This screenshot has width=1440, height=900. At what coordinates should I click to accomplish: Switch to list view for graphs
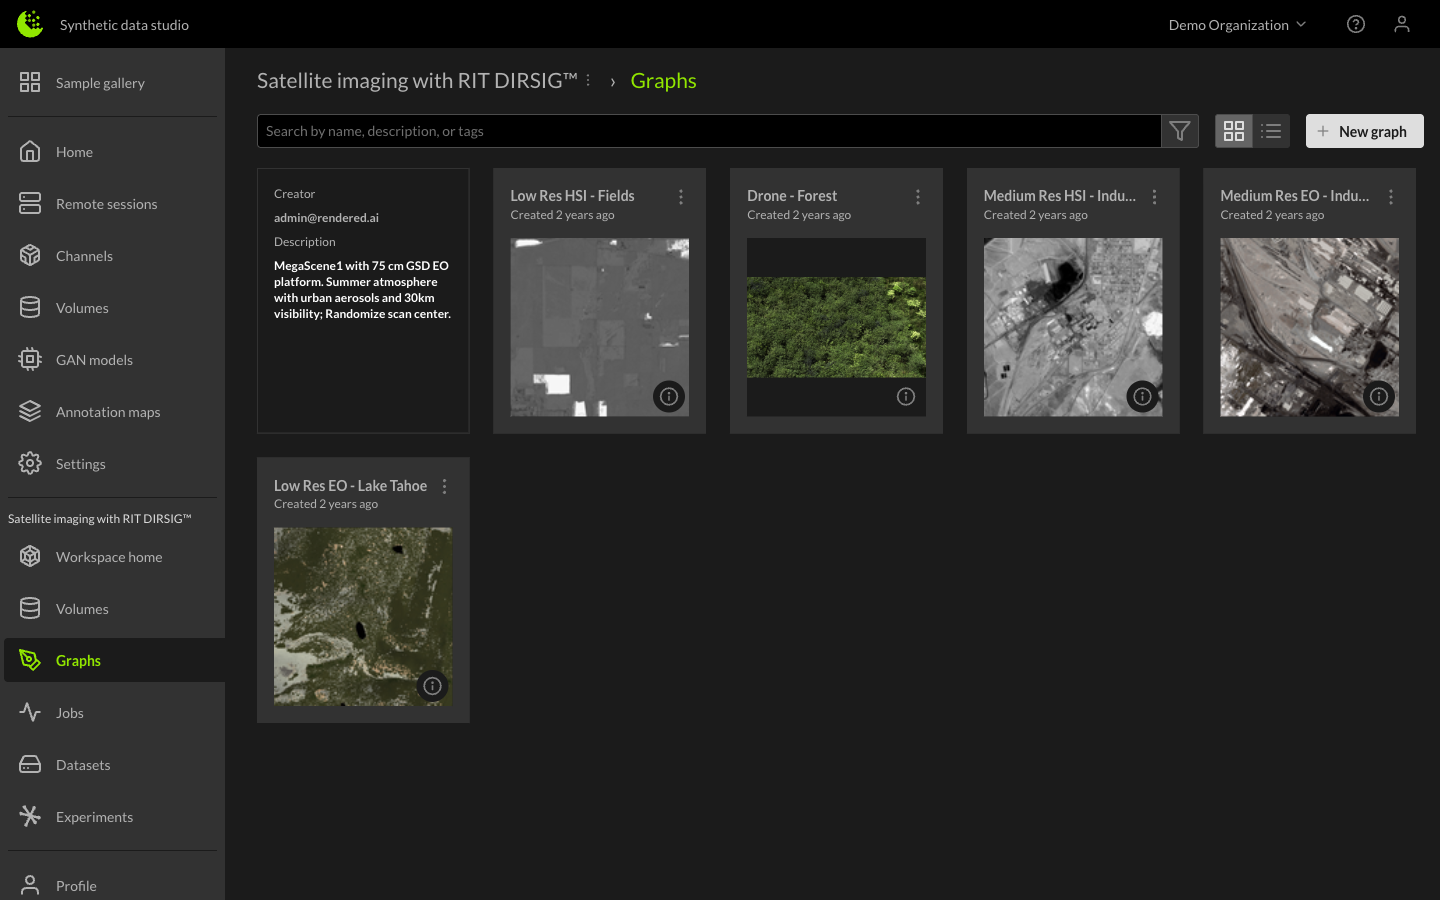click(1270, 130)
